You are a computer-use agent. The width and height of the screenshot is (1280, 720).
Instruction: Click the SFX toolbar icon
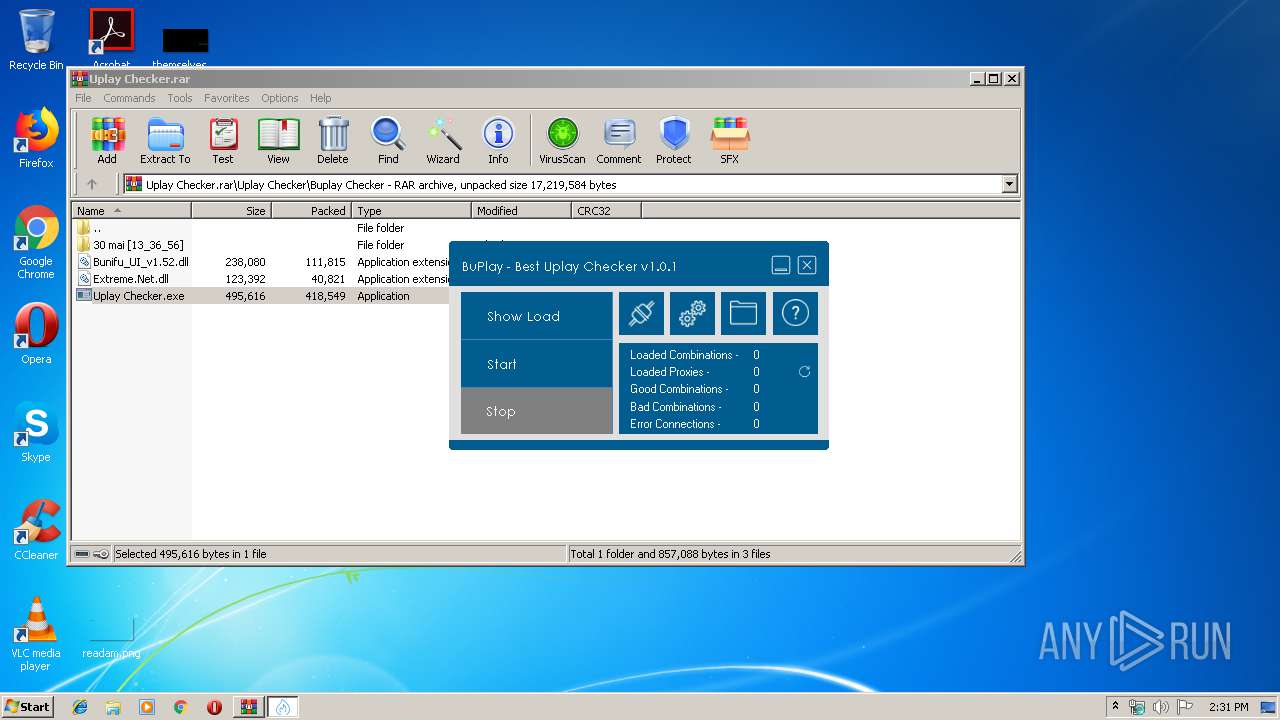730,140
